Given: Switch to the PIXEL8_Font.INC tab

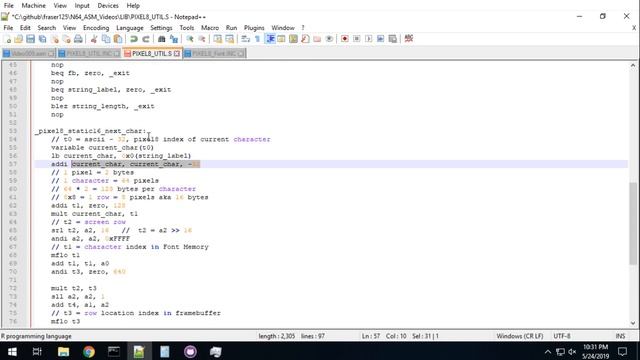Looking at the screenshot, I should tap(214, 53).
